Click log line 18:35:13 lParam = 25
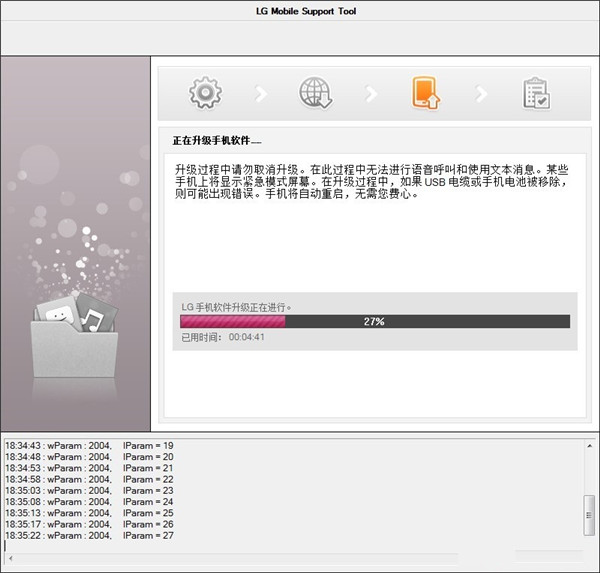The height and width of the screenshot is (573, 600). point(89,513)
